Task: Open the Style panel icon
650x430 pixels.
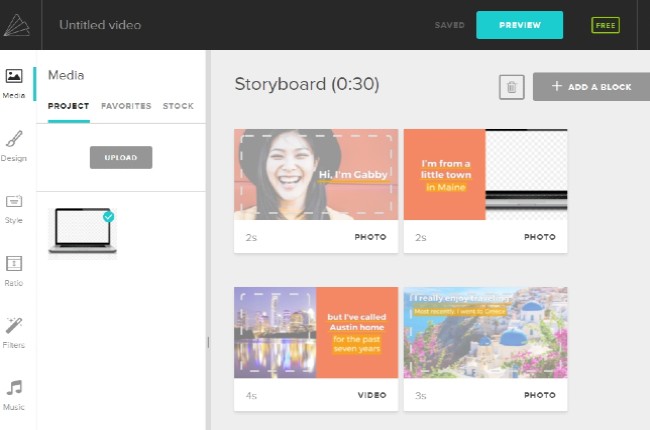Action: pos(14,207)
